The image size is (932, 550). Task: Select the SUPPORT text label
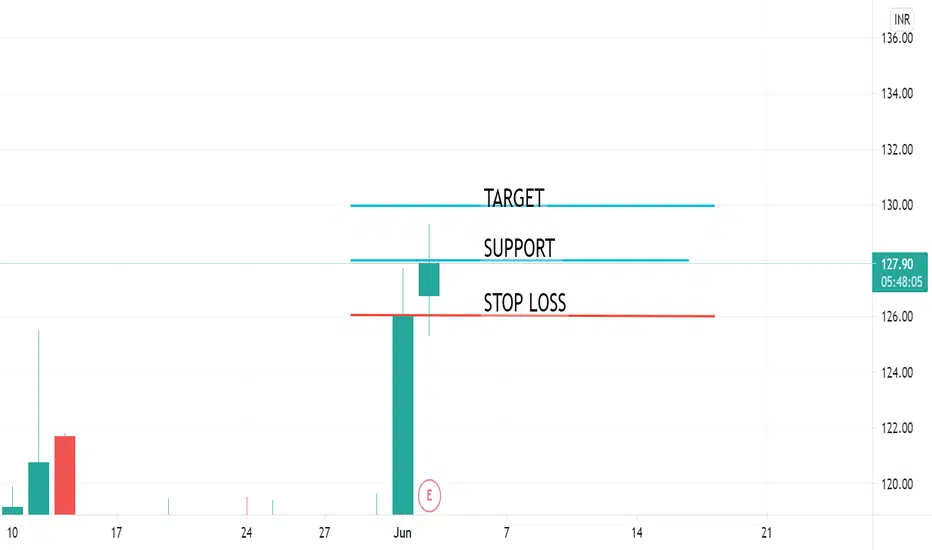[519, 248]
